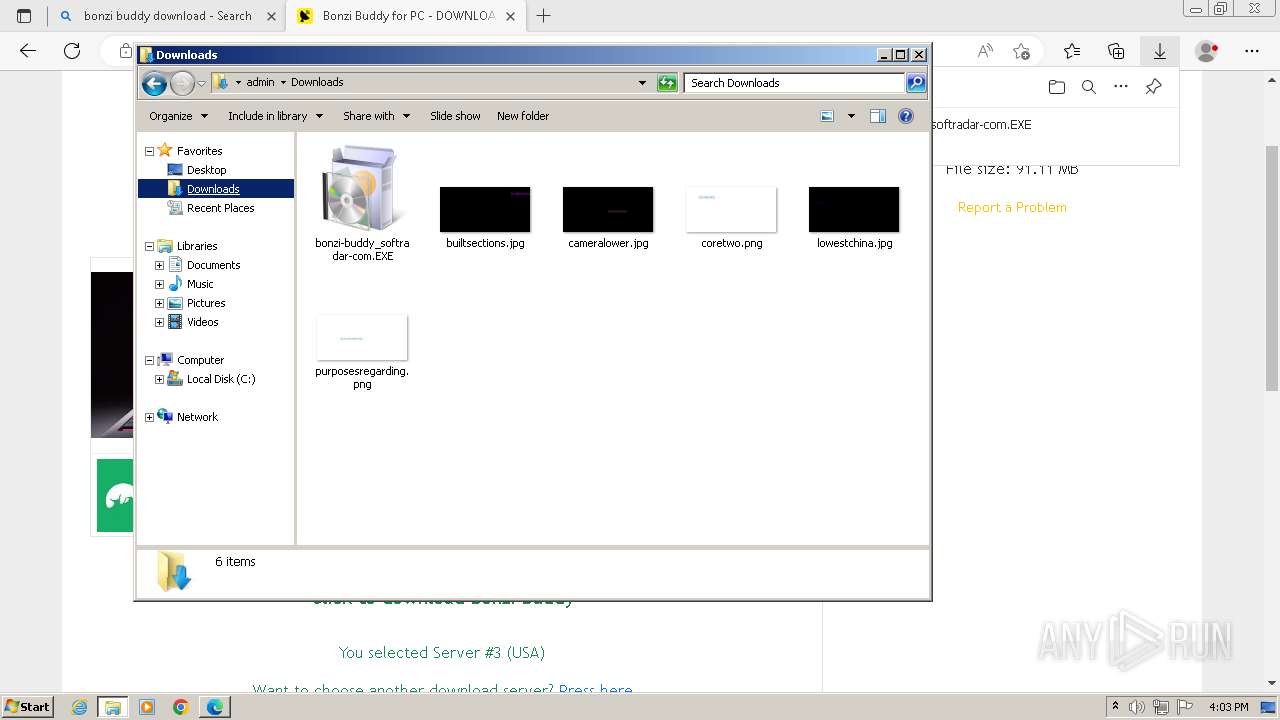Image resolution: width=1280 pixels, height=720 pixels.
Task: Open more options in Edge downloads panel
Action: click(x=1121, y=87)
